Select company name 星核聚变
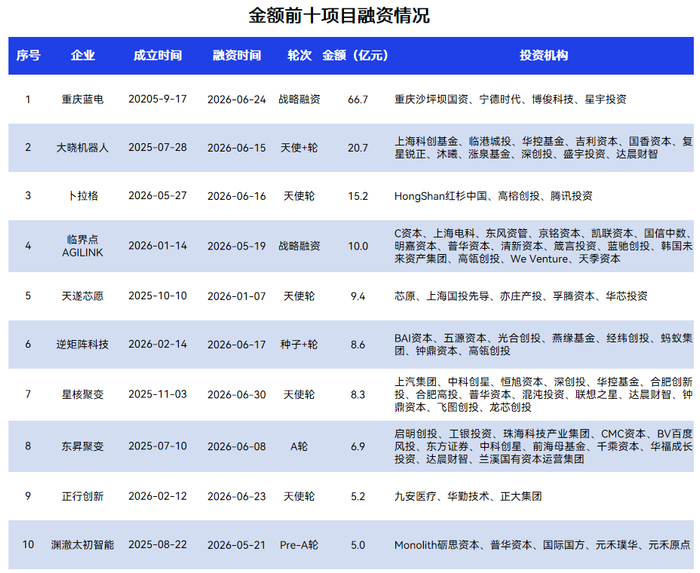This screenshot has height=573, width=700. (83, 394)
